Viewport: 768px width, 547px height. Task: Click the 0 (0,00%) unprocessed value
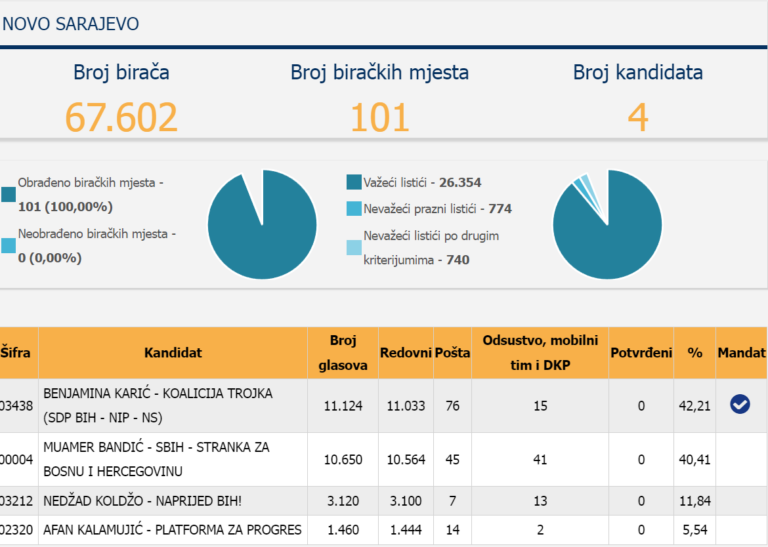pos(50,258)
